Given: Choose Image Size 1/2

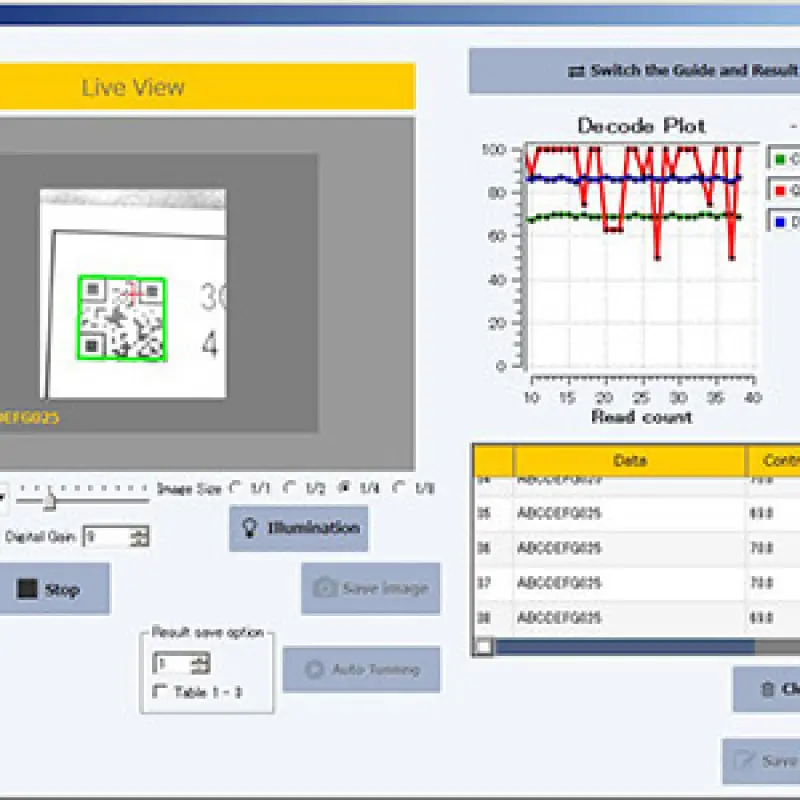Looking at the screenshot, I should [x=290, y=488].
